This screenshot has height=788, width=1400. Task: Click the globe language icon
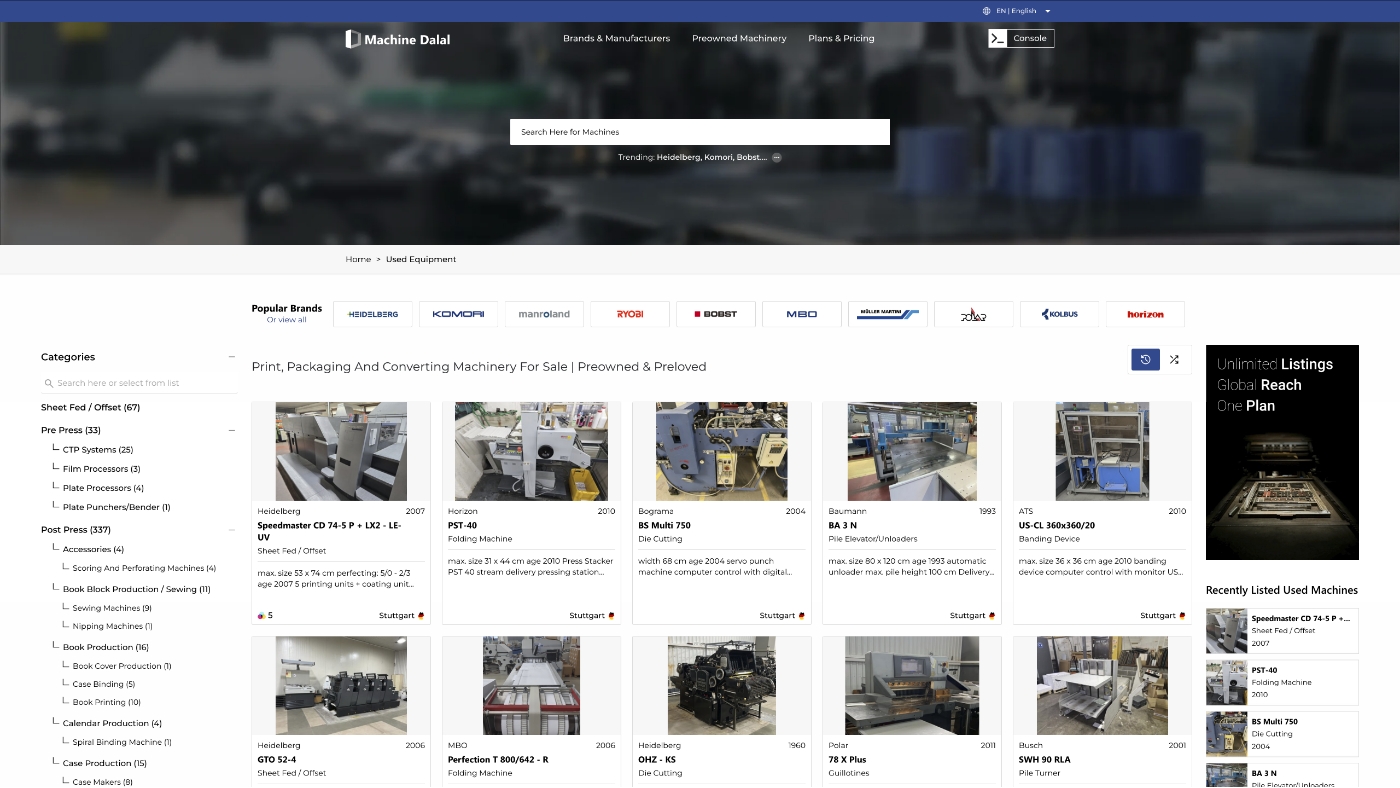987,11
